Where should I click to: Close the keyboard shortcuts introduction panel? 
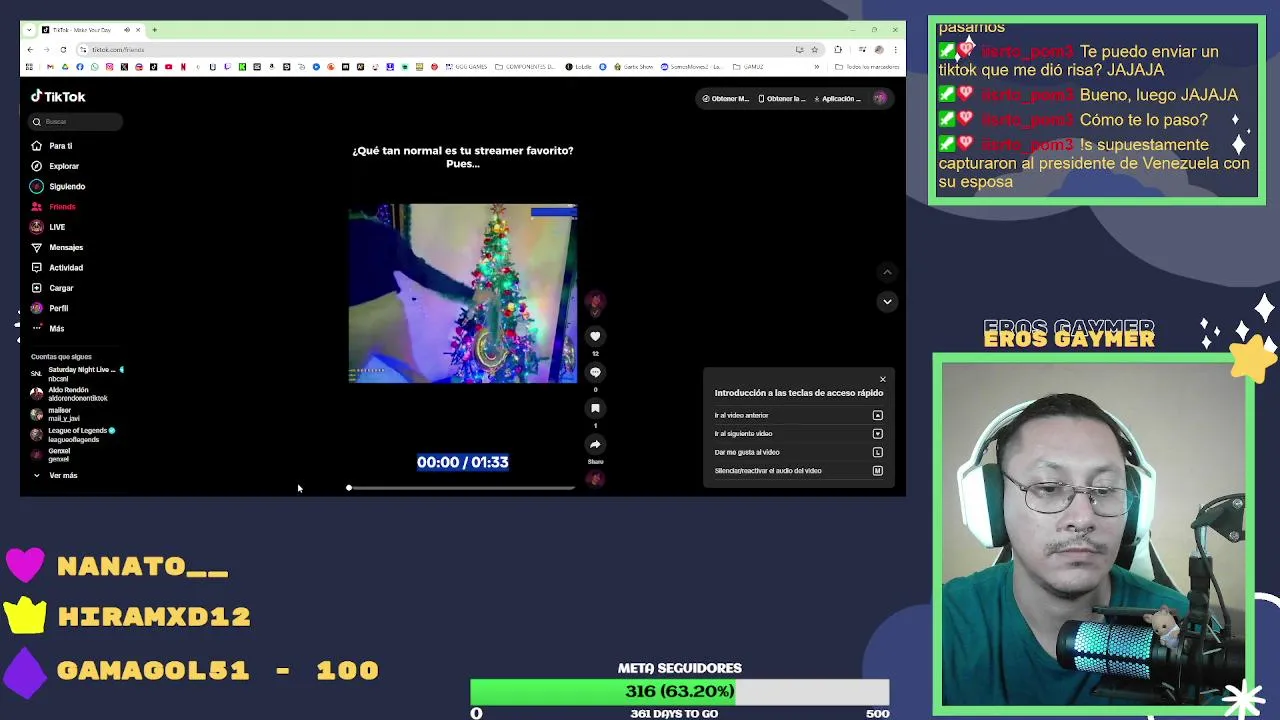[883, 379]
